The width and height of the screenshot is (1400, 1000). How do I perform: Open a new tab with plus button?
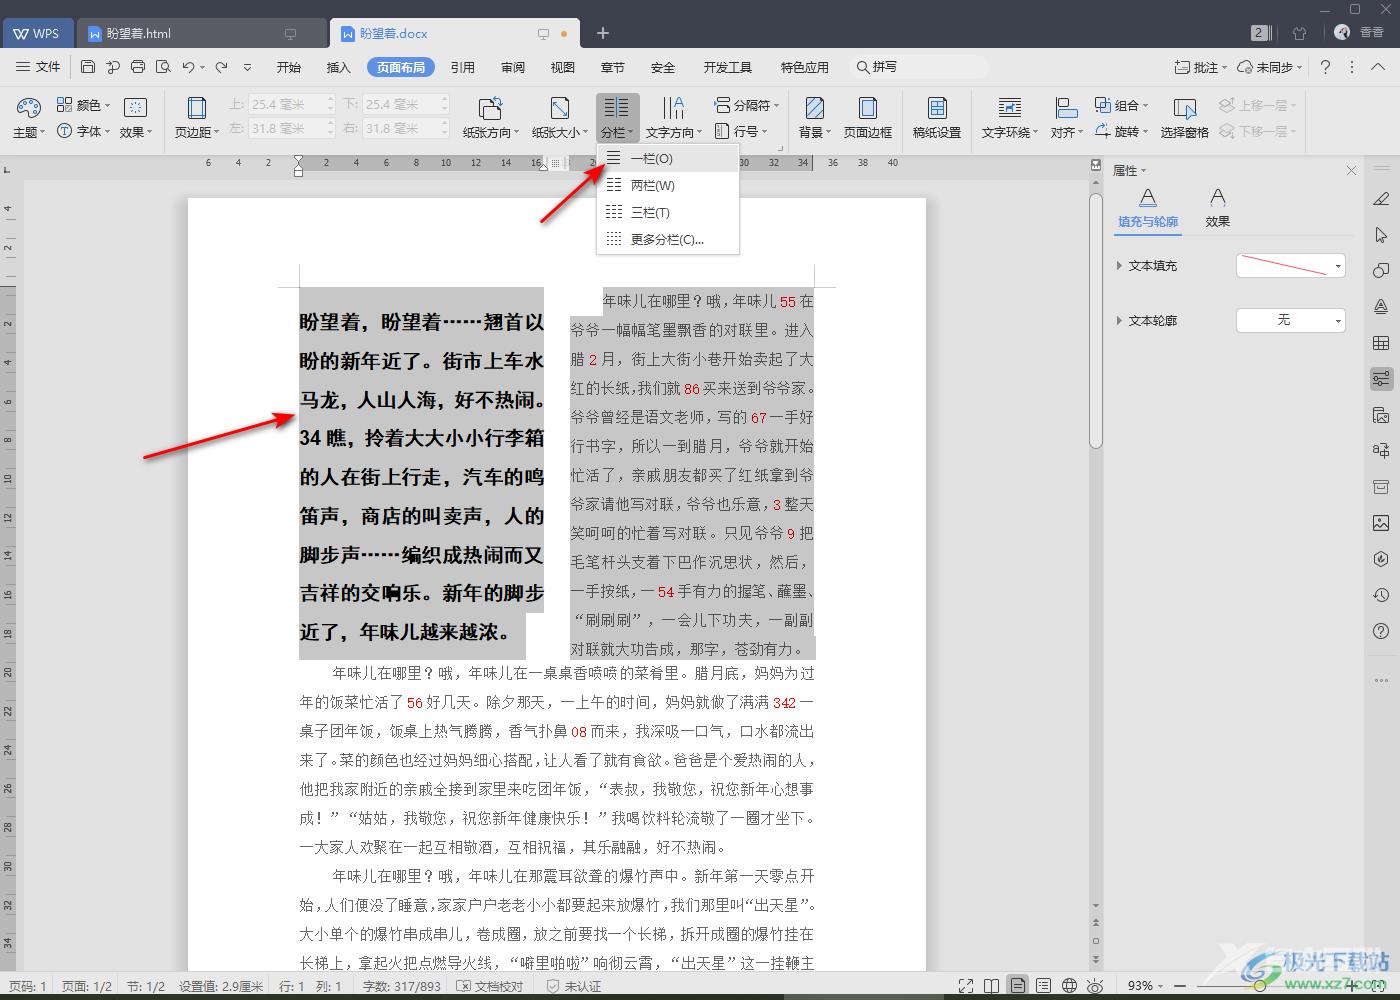click(602, 33)
